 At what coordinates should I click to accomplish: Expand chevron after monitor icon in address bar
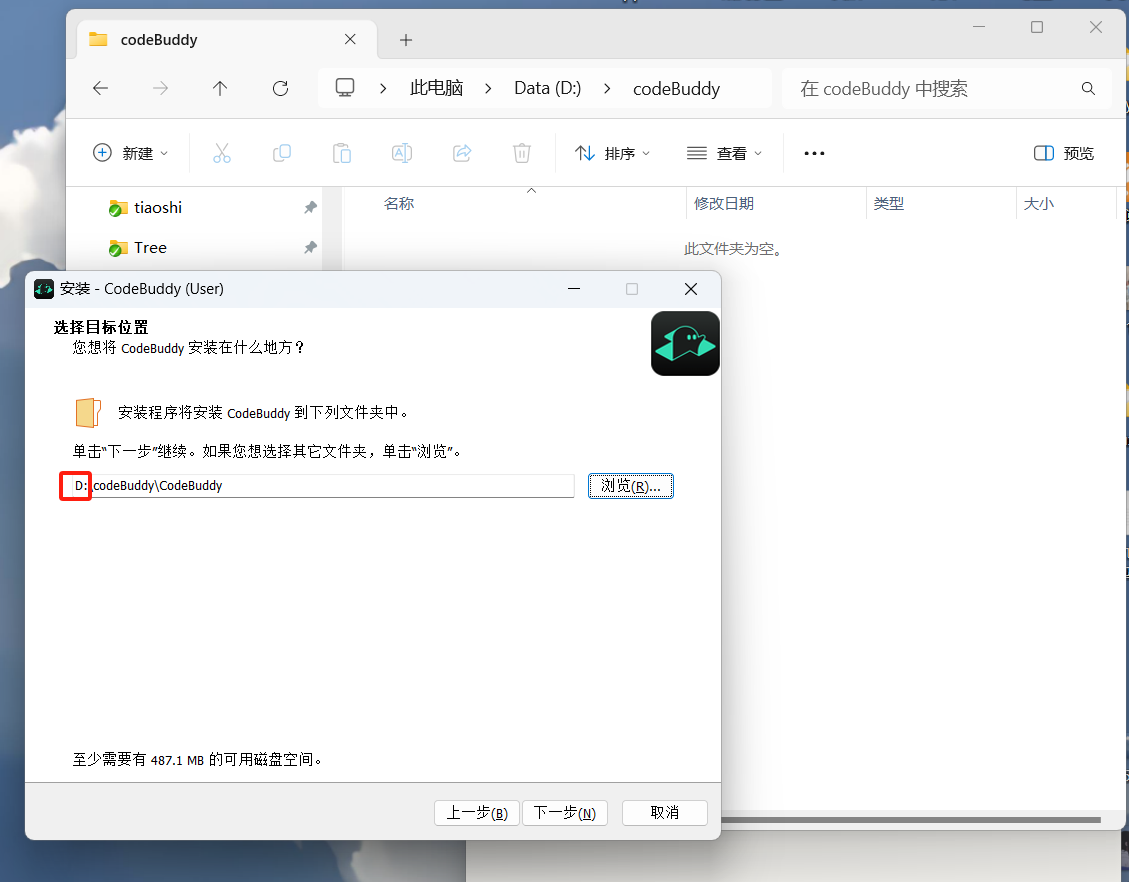(x=383, y=89)
